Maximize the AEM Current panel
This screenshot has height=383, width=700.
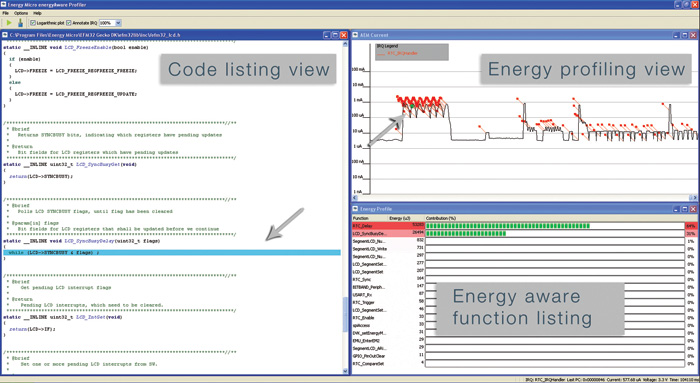684,35
